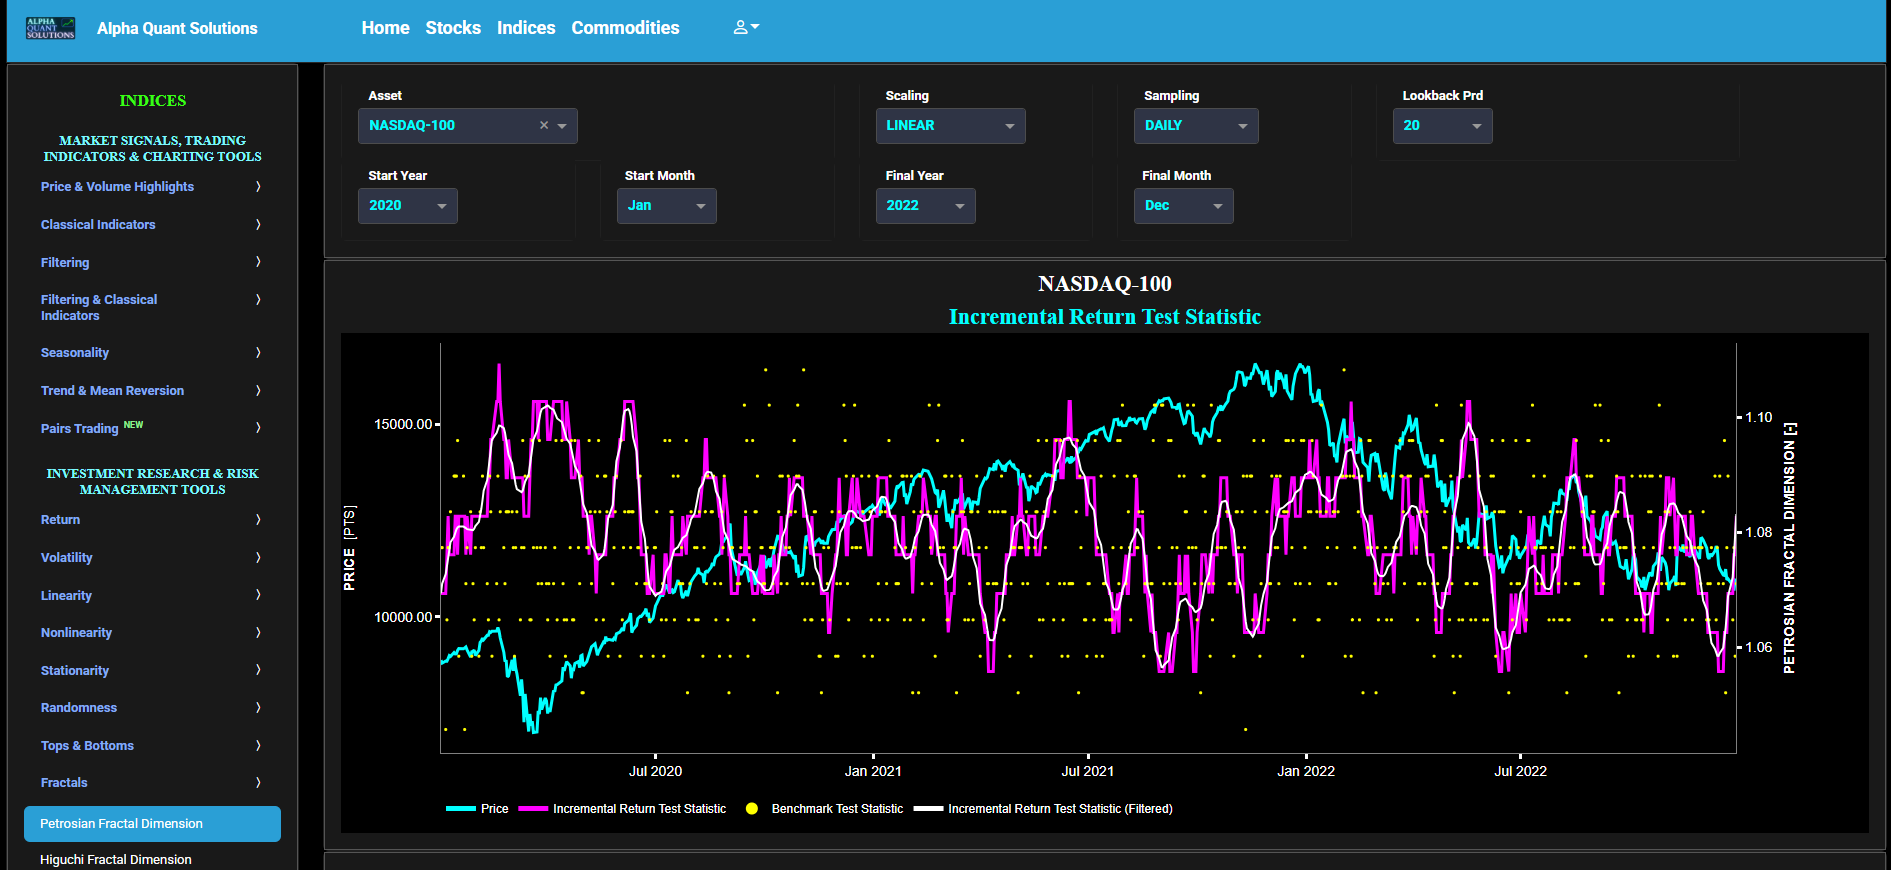Click the chevron beside Volatility
This screenshot has width=1891, height=870.
click(x=258, y=558)
